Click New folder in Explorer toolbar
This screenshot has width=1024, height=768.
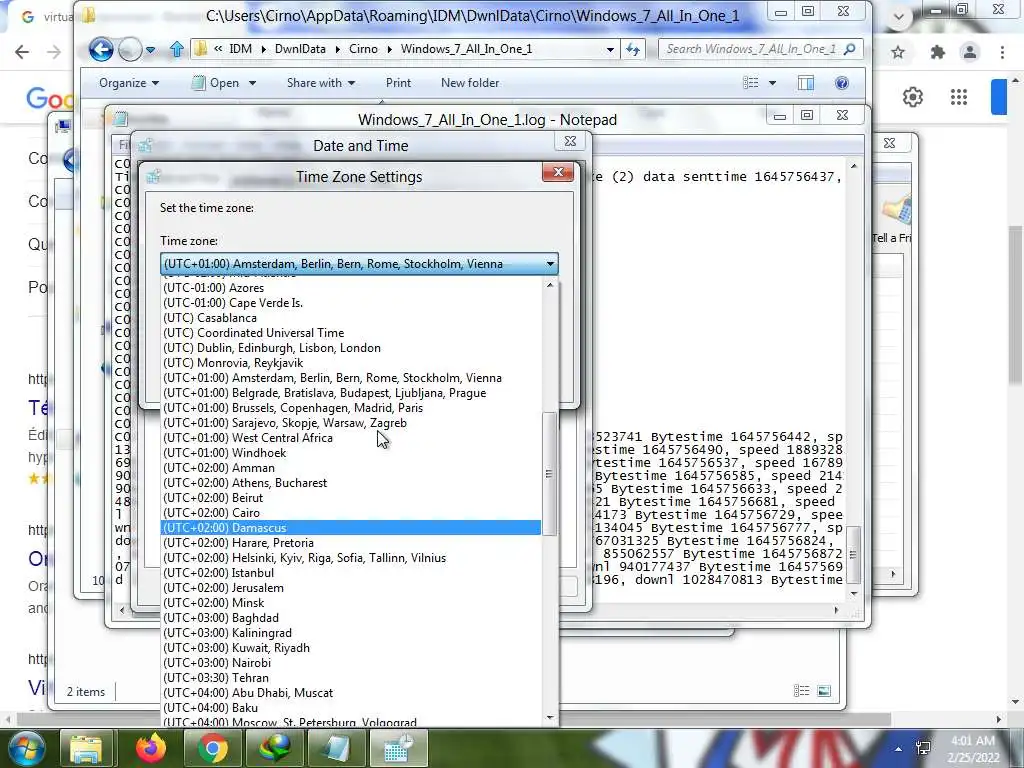(470, 83)
